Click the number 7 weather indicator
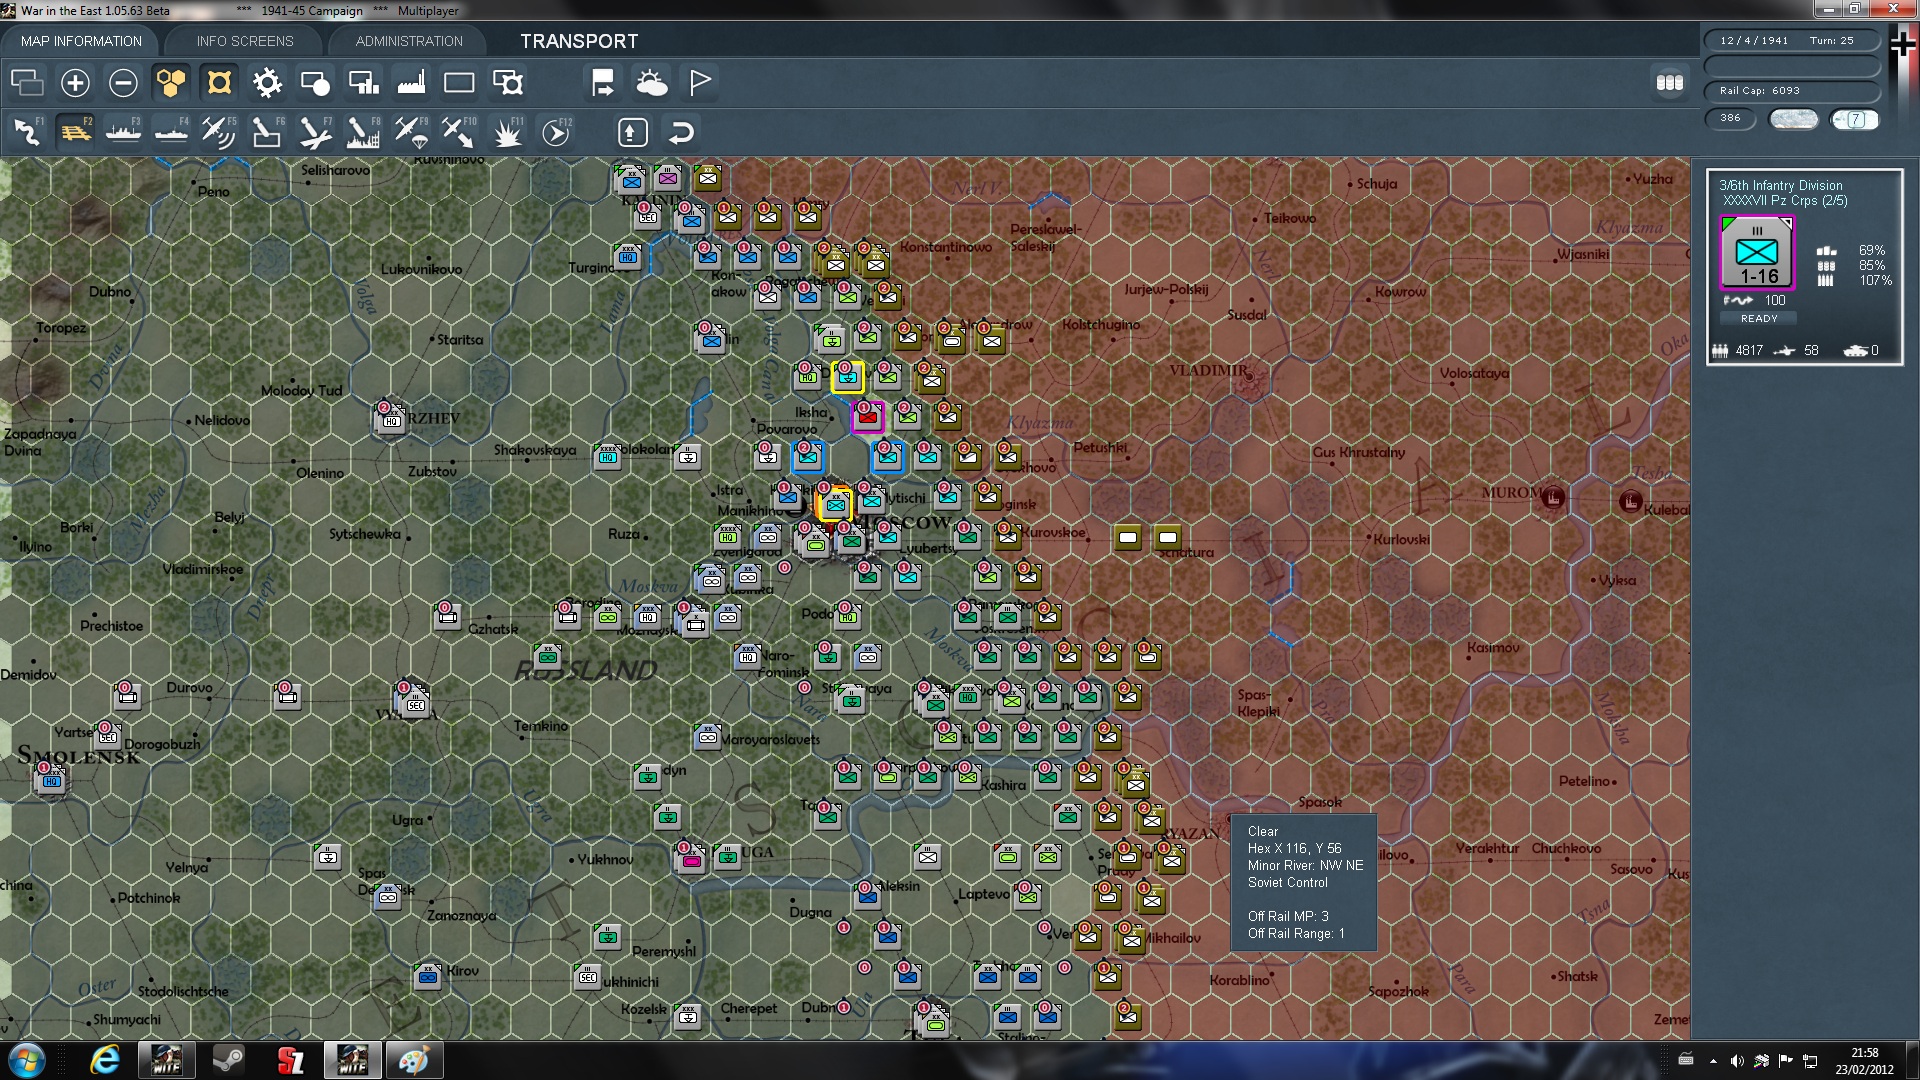The image size is (1920, 1080). (1855, 119)
